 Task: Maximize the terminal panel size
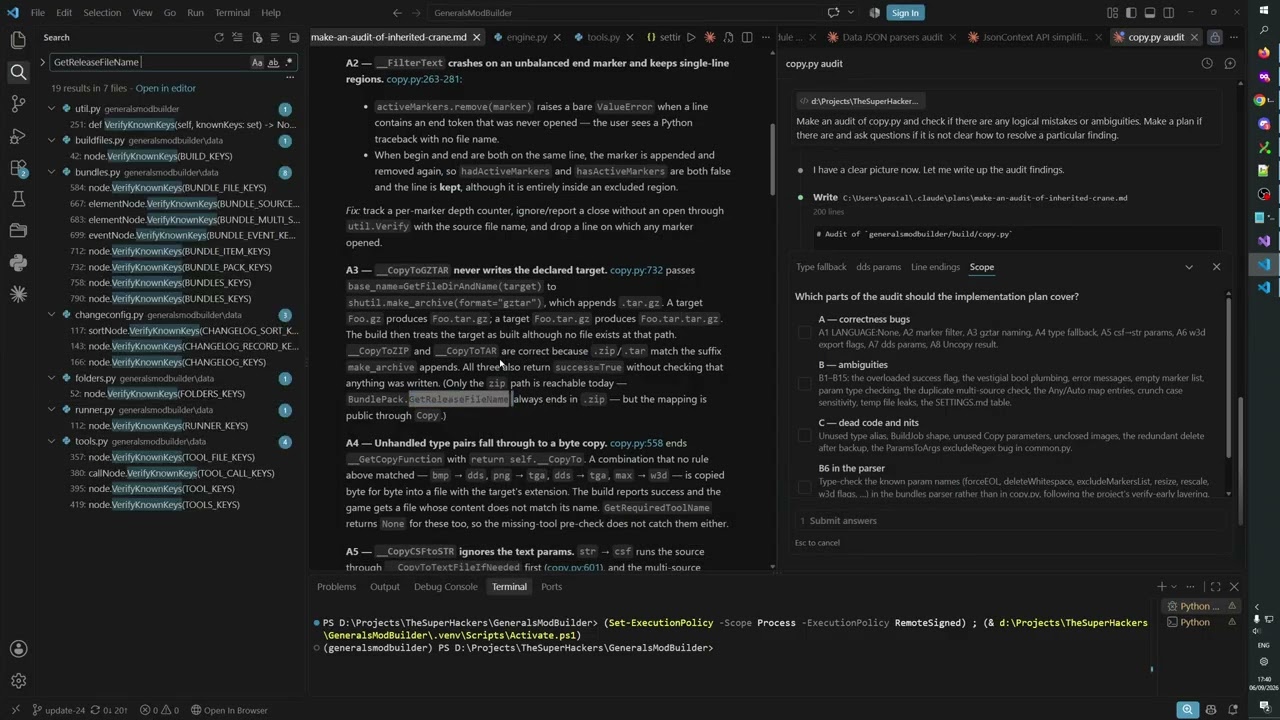1215,587
